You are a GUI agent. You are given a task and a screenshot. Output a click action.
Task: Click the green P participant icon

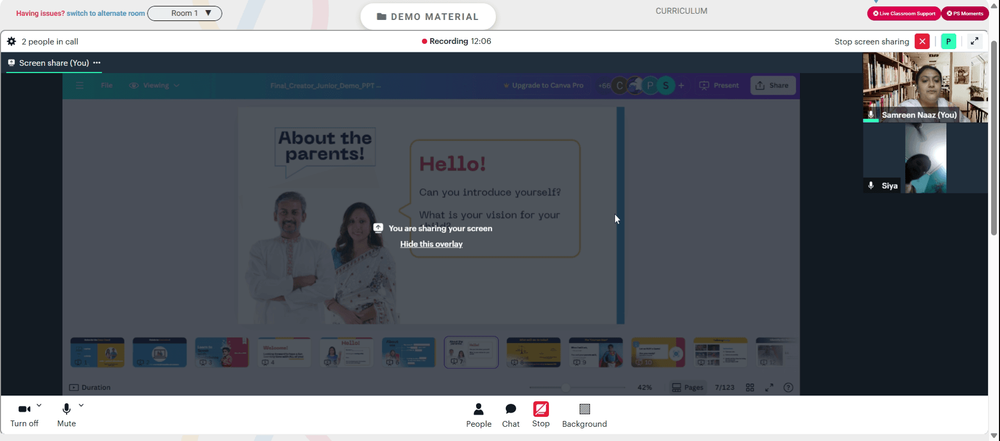[x=948, y=41]
